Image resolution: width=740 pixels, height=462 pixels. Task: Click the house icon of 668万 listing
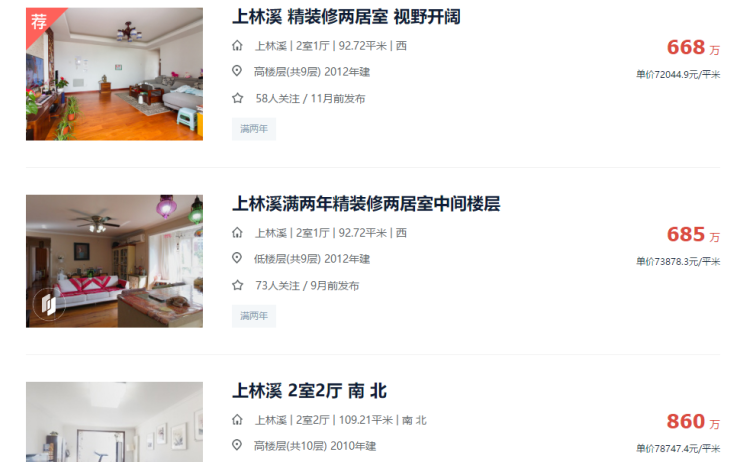(x=237, y=45)
